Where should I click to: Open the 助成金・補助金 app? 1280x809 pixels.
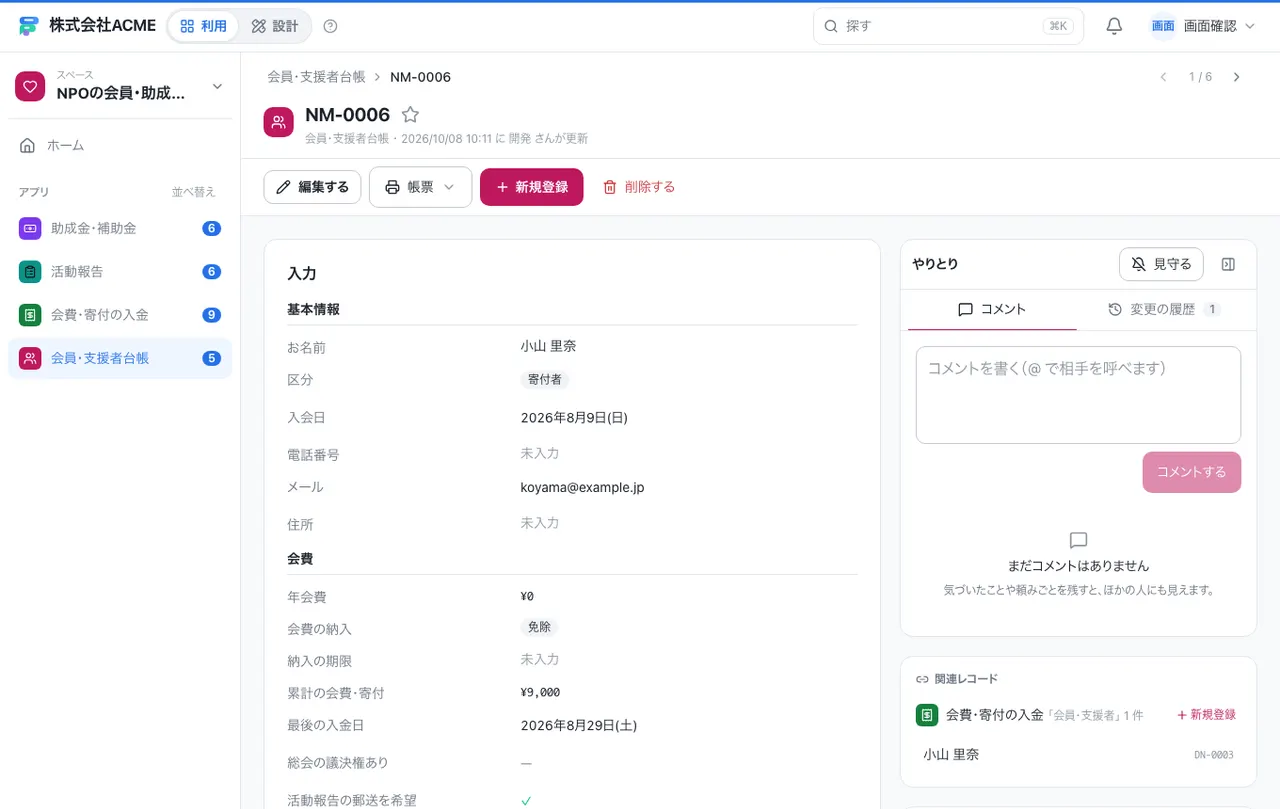click(120, 228)
